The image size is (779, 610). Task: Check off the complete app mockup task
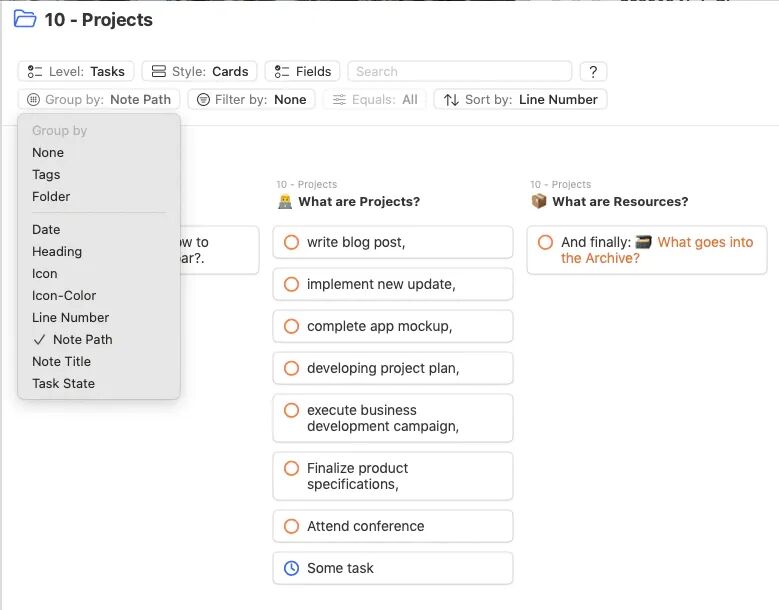[291, 326]
